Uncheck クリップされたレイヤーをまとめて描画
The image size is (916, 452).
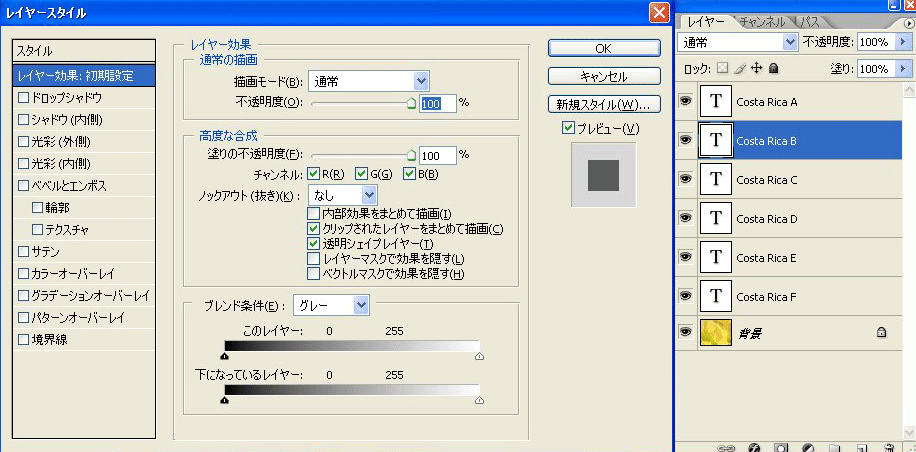[314, 229]
